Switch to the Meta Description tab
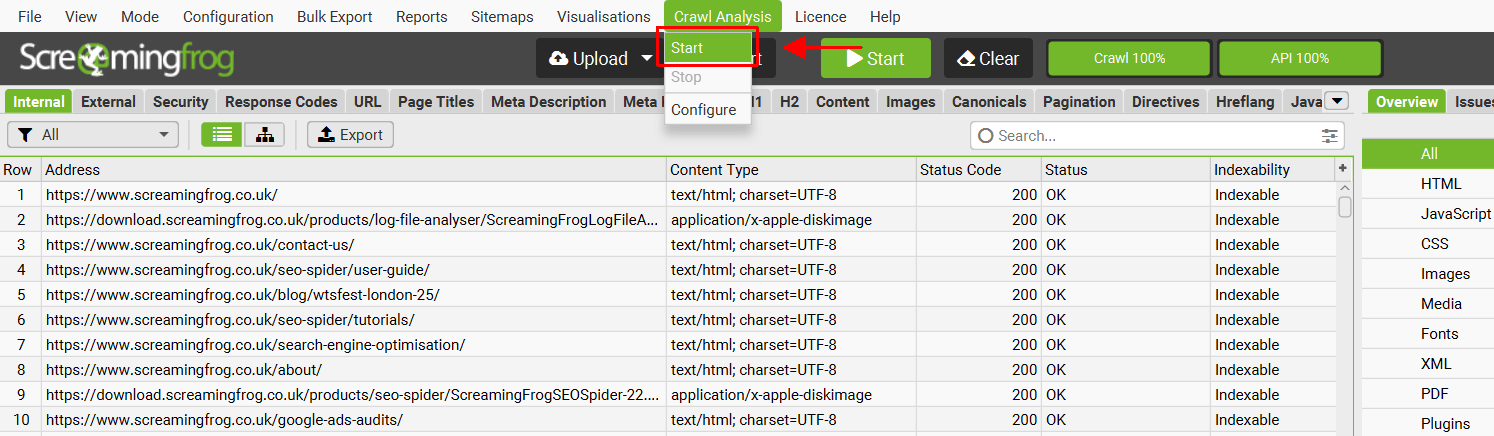The image size is (1494, 436). [x=549, y=102]
